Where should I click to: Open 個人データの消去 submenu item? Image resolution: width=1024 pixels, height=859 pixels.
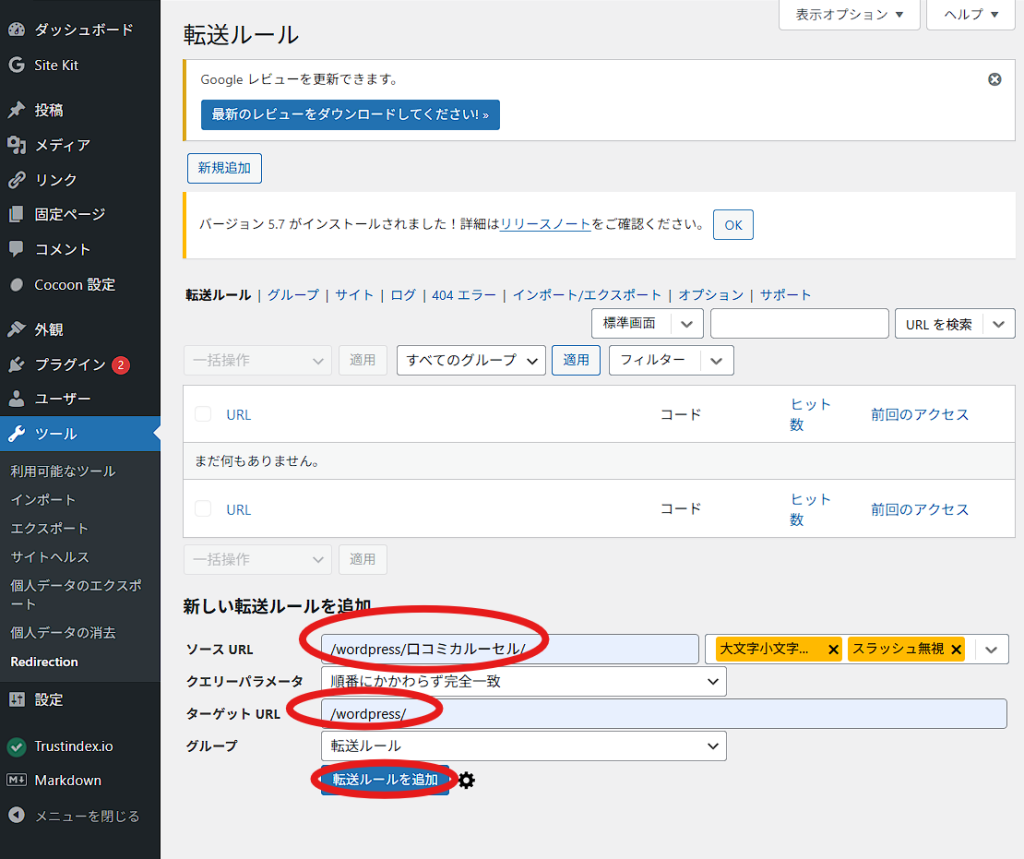point(63,632)
